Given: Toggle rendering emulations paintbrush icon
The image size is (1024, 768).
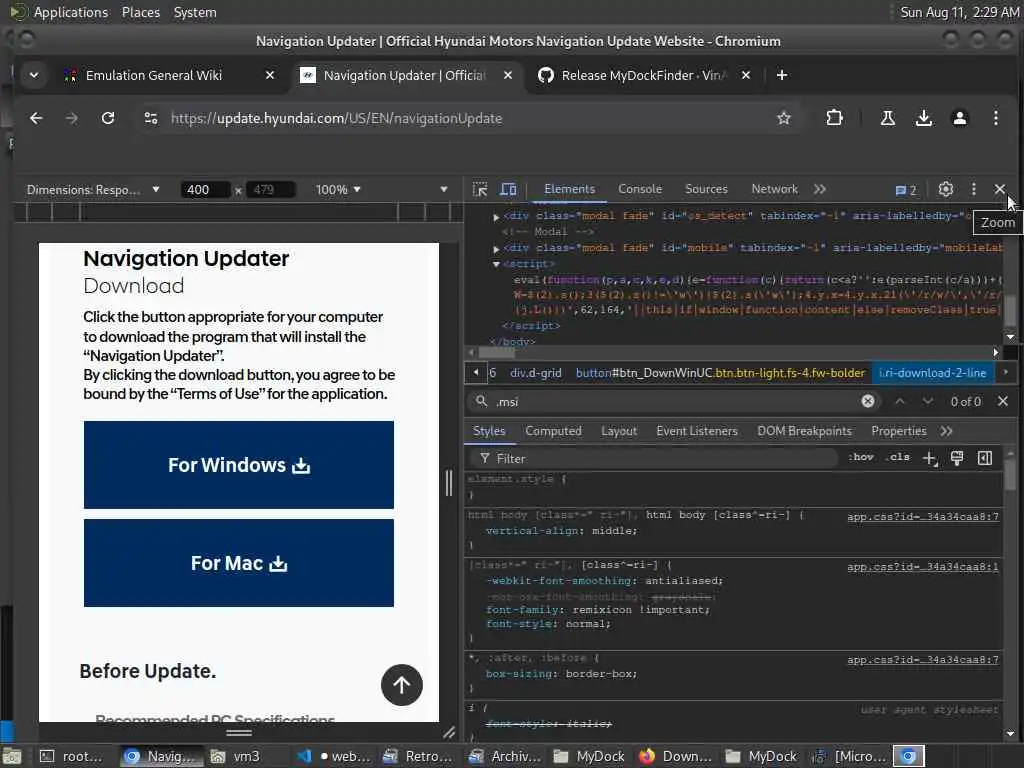Looking at the screenshot, I should pyautogui.click(x=957, y=458).
